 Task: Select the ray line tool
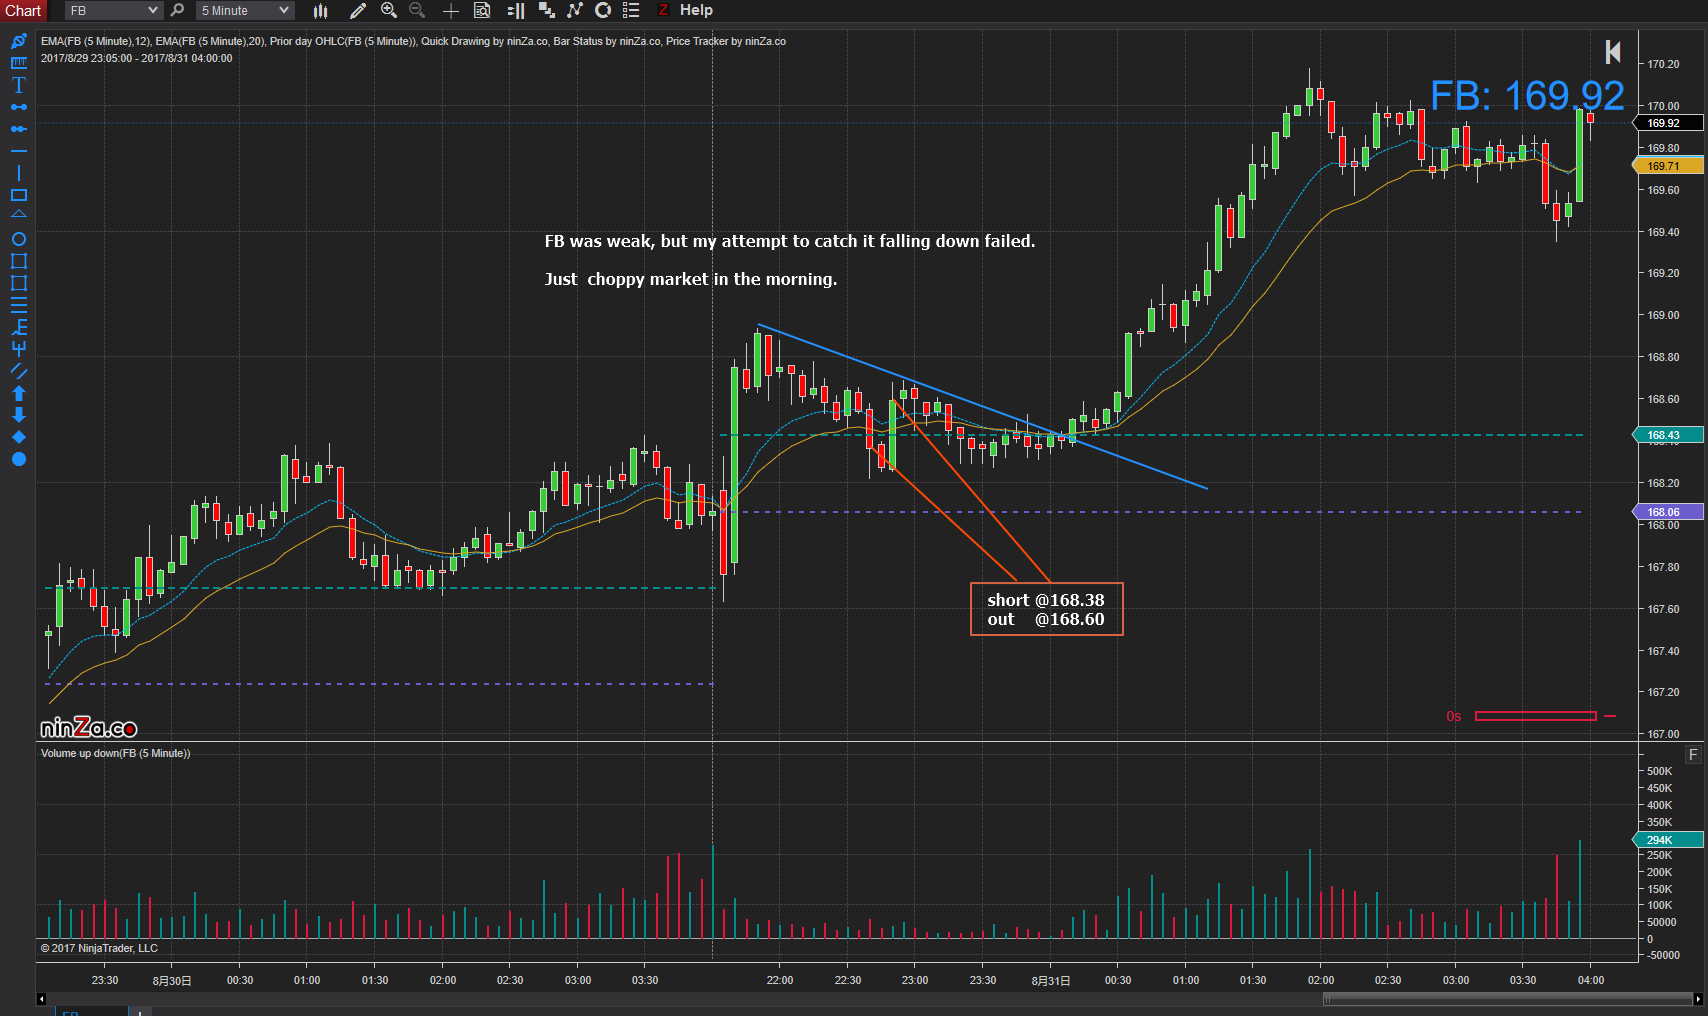[x=18, y=129]
